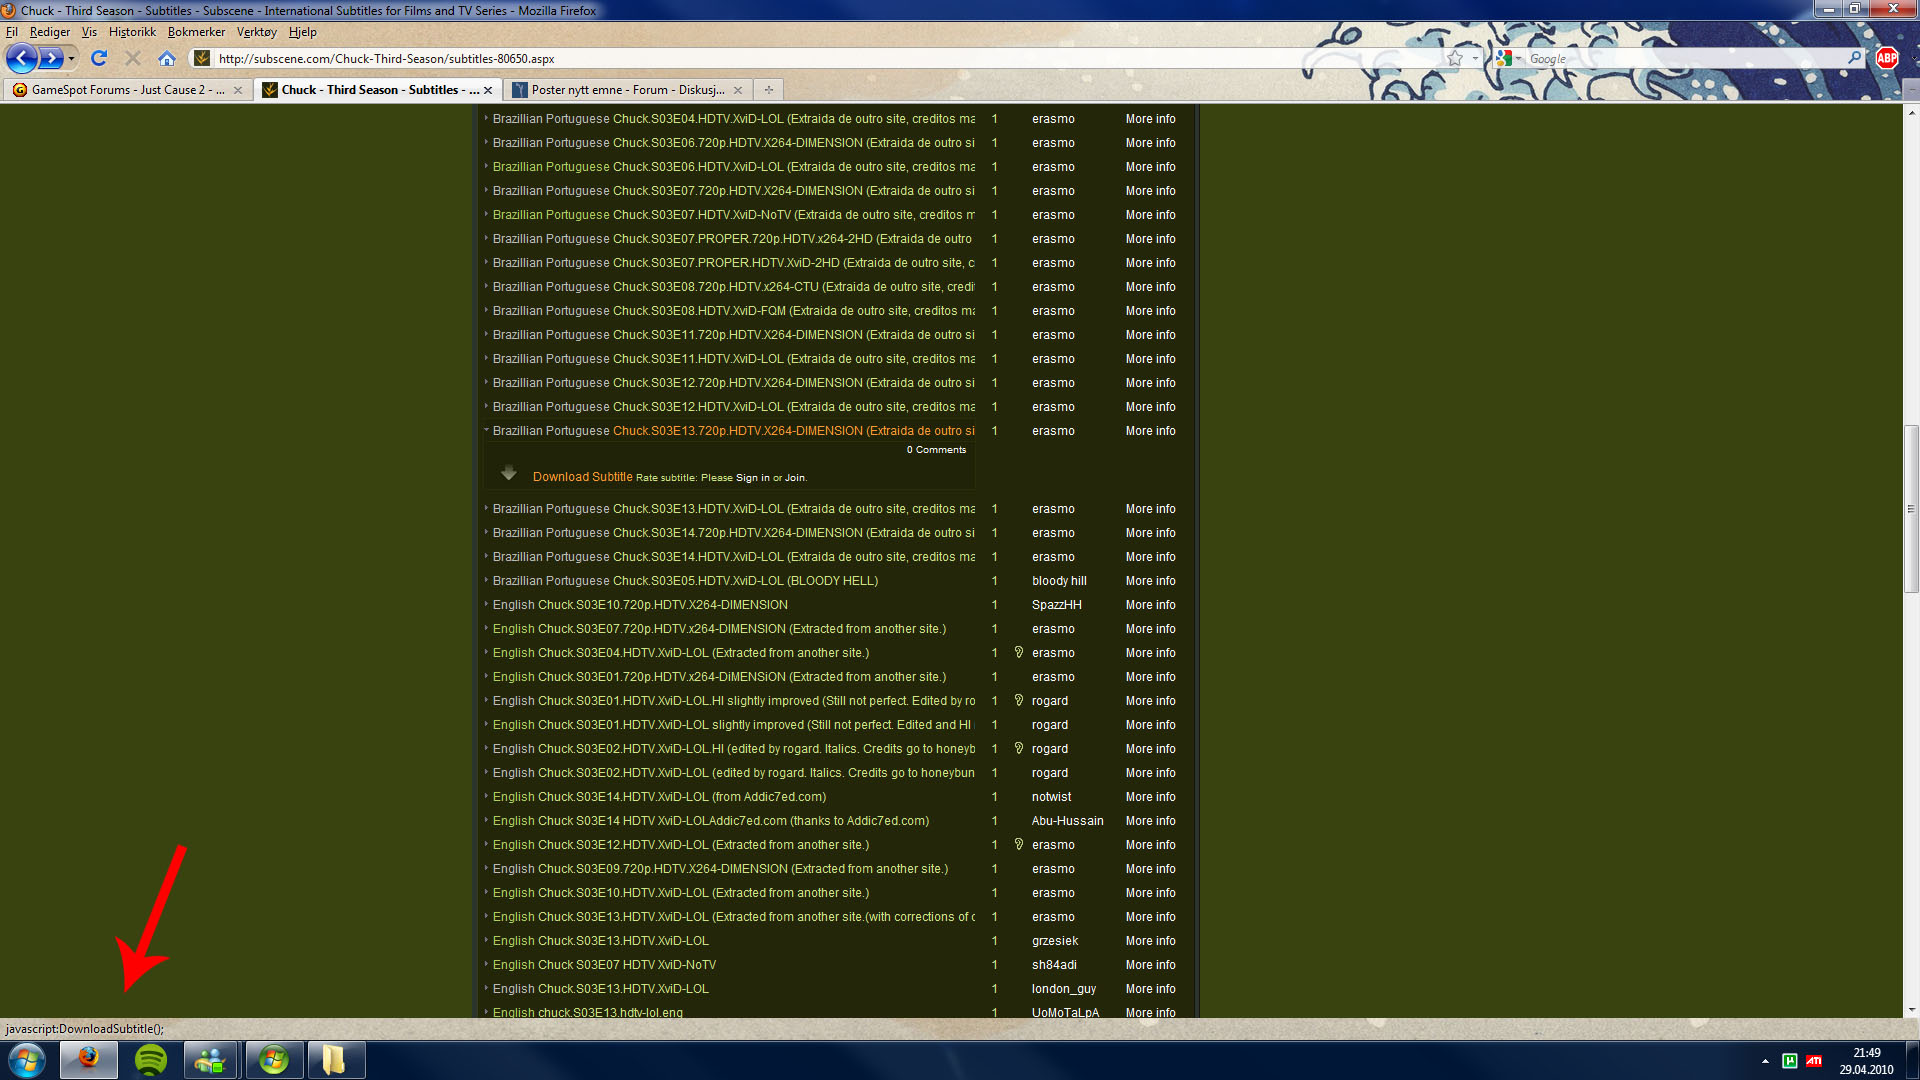Click the green H tray icon
1920x1080 pixels.
(1790, 1061)
